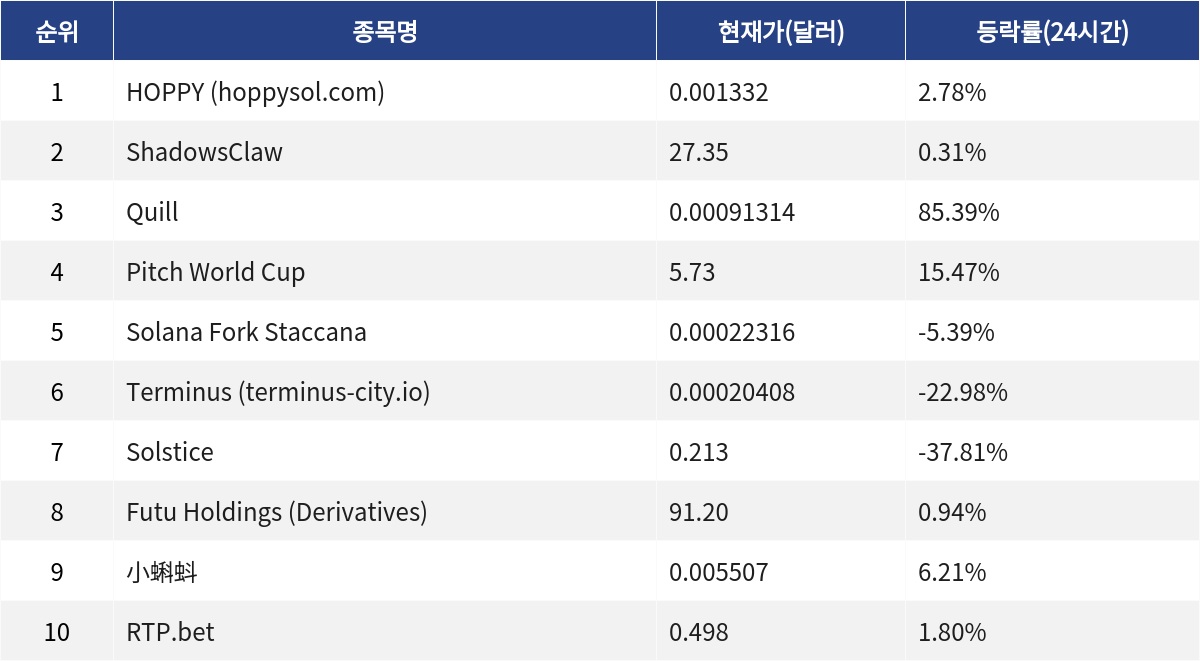
Task: Click change rate 6.21%
Action: tap(952, 573)
